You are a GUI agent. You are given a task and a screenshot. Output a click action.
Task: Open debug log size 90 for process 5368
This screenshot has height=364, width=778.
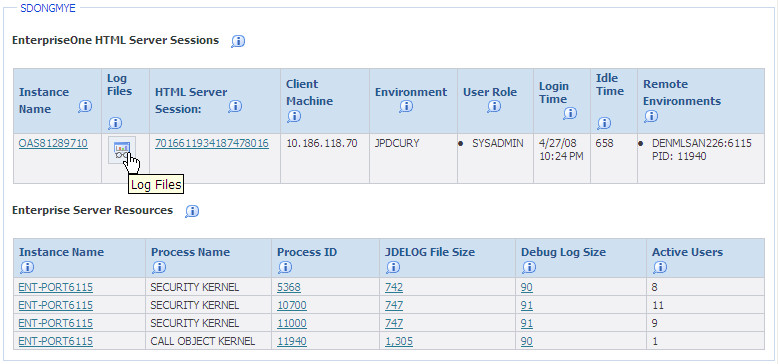[x=527, y=288]
